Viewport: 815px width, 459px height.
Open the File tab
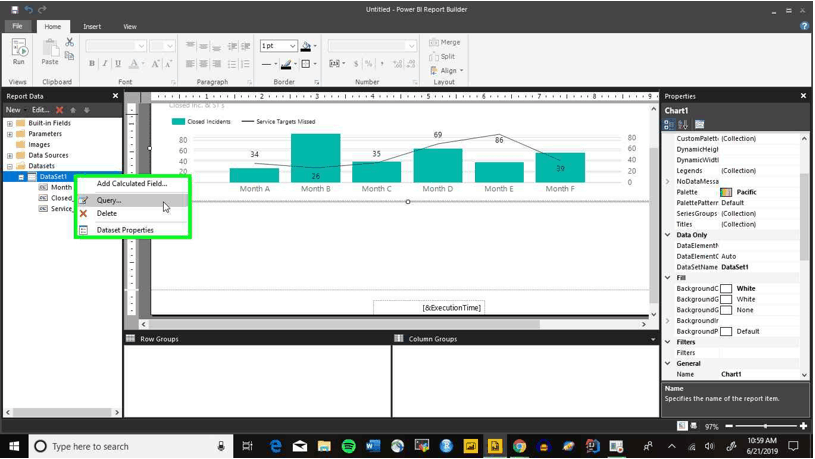(17, 26)
